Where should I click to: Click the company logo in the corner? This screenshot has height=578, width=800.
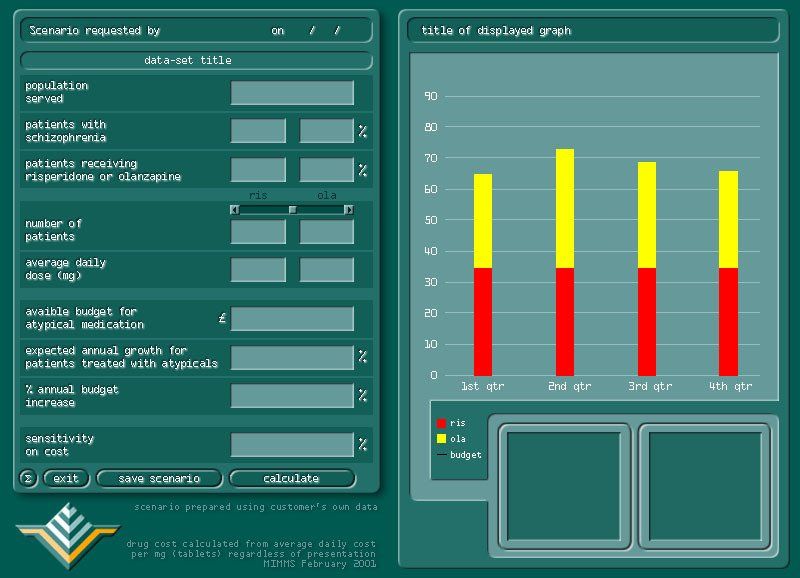68,536
